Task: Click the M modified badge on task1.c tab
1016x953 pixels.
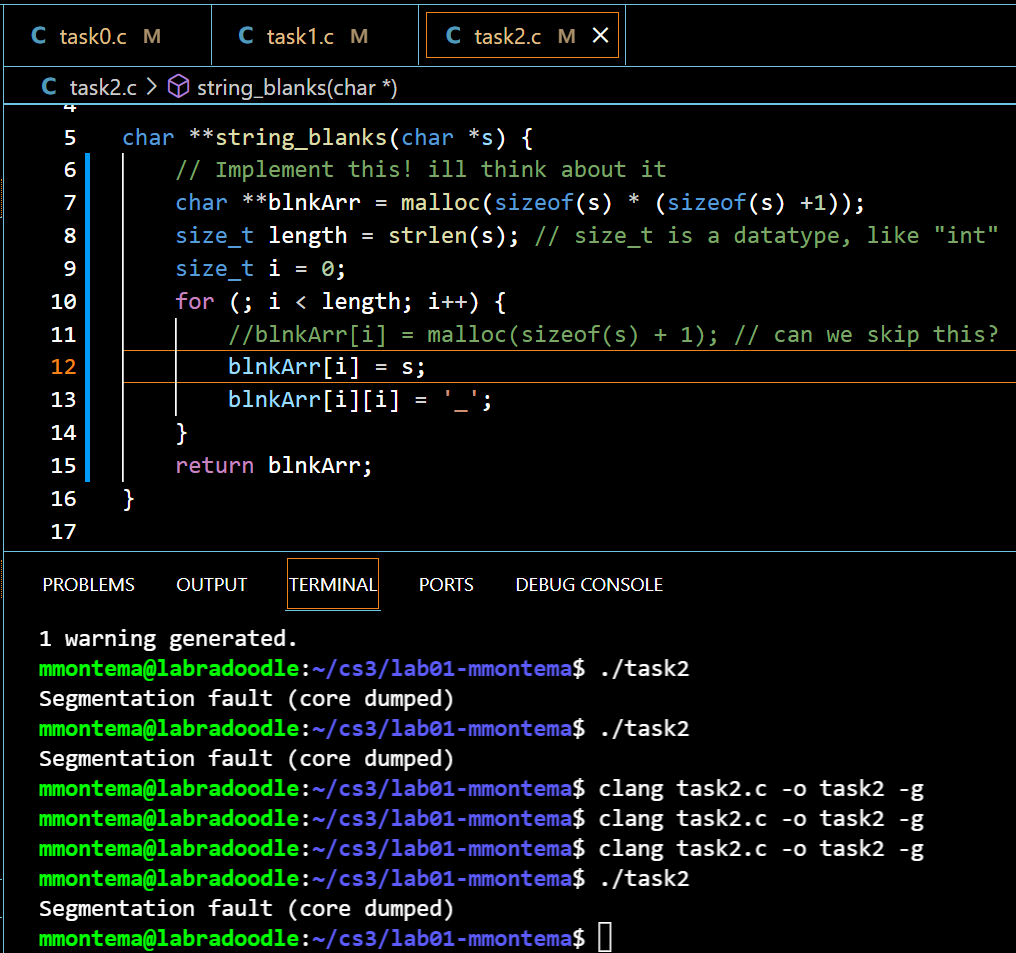Action: tap(359, 36)
